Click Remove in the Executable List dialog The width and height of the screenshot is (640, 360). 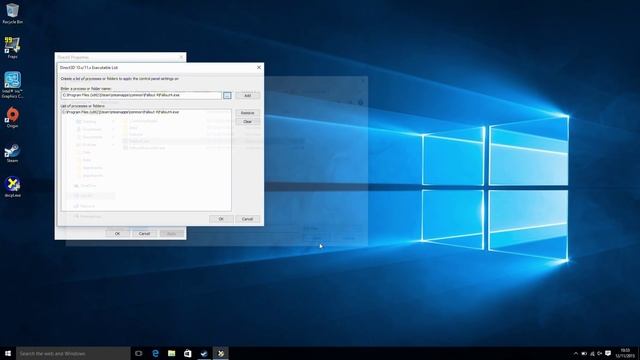[x=247, y=113]
